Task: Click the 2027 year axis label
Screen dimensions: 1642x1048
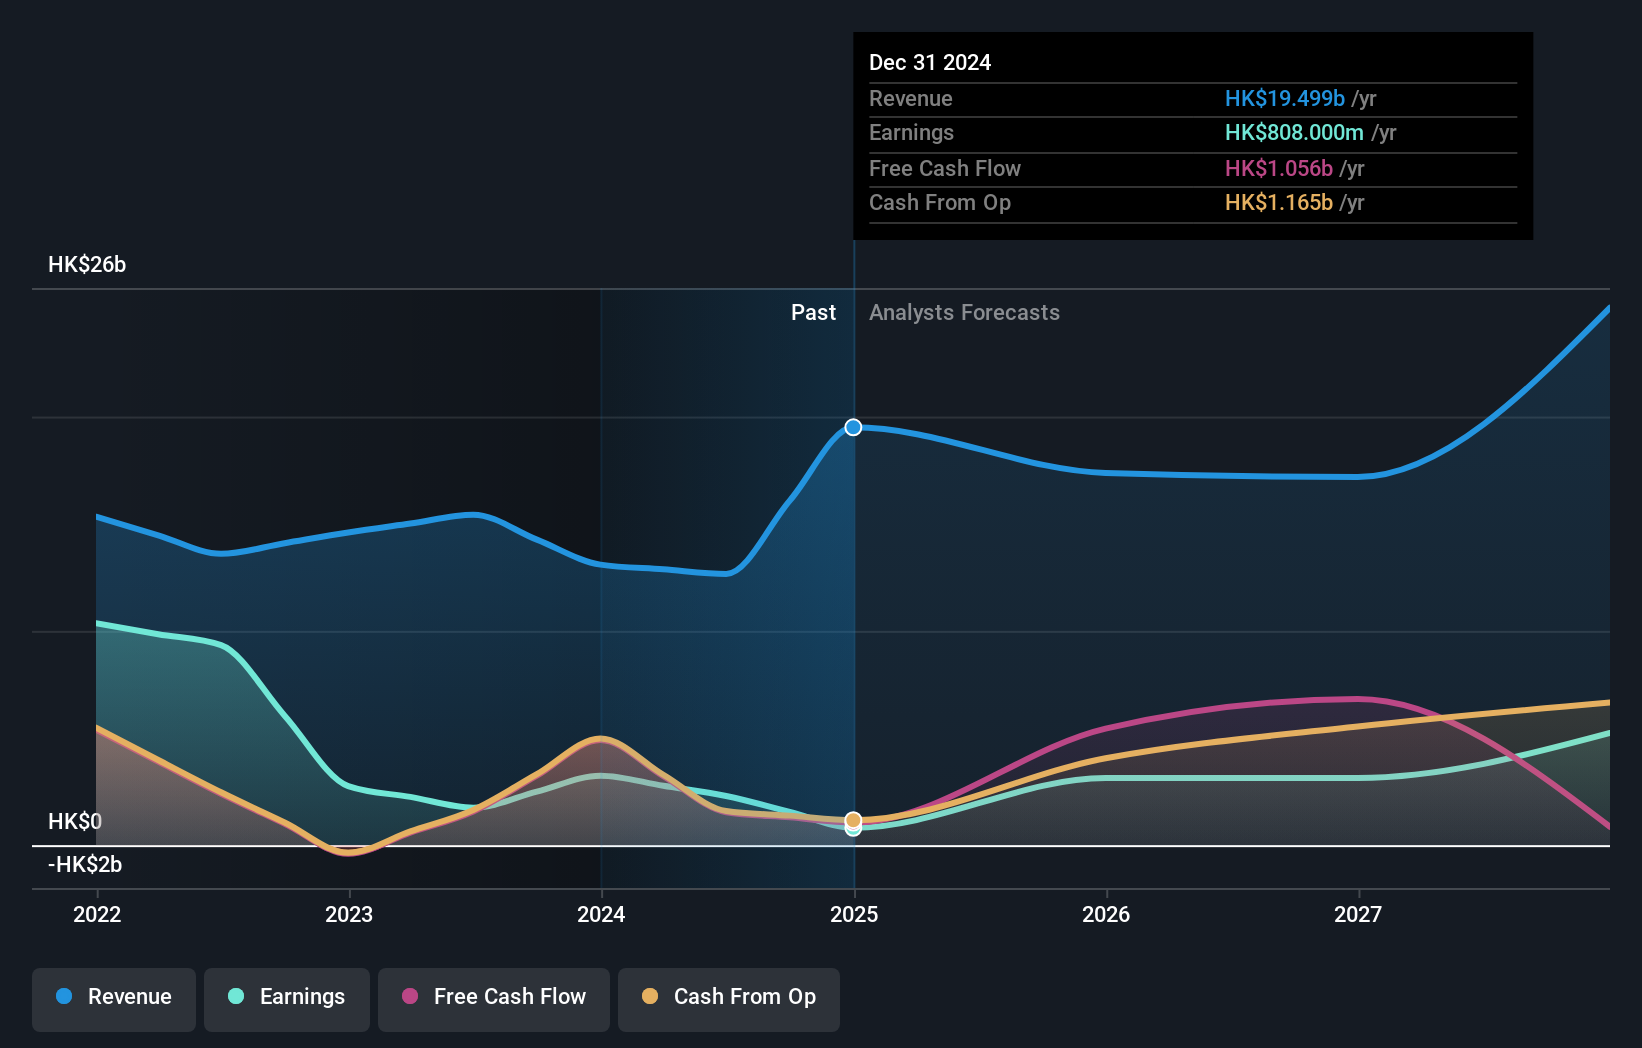Action: (1358, 914)
